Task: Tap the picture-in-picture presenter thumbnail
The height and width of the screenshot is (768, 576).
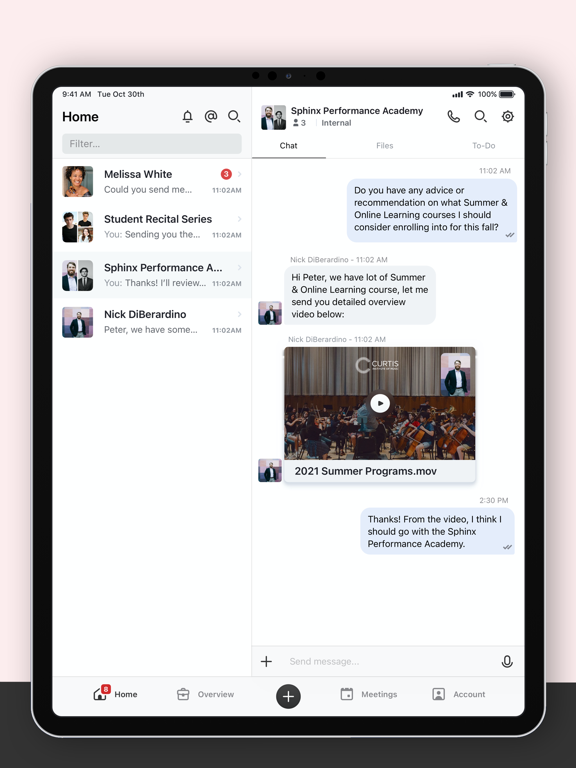Action: coord(456,375)
